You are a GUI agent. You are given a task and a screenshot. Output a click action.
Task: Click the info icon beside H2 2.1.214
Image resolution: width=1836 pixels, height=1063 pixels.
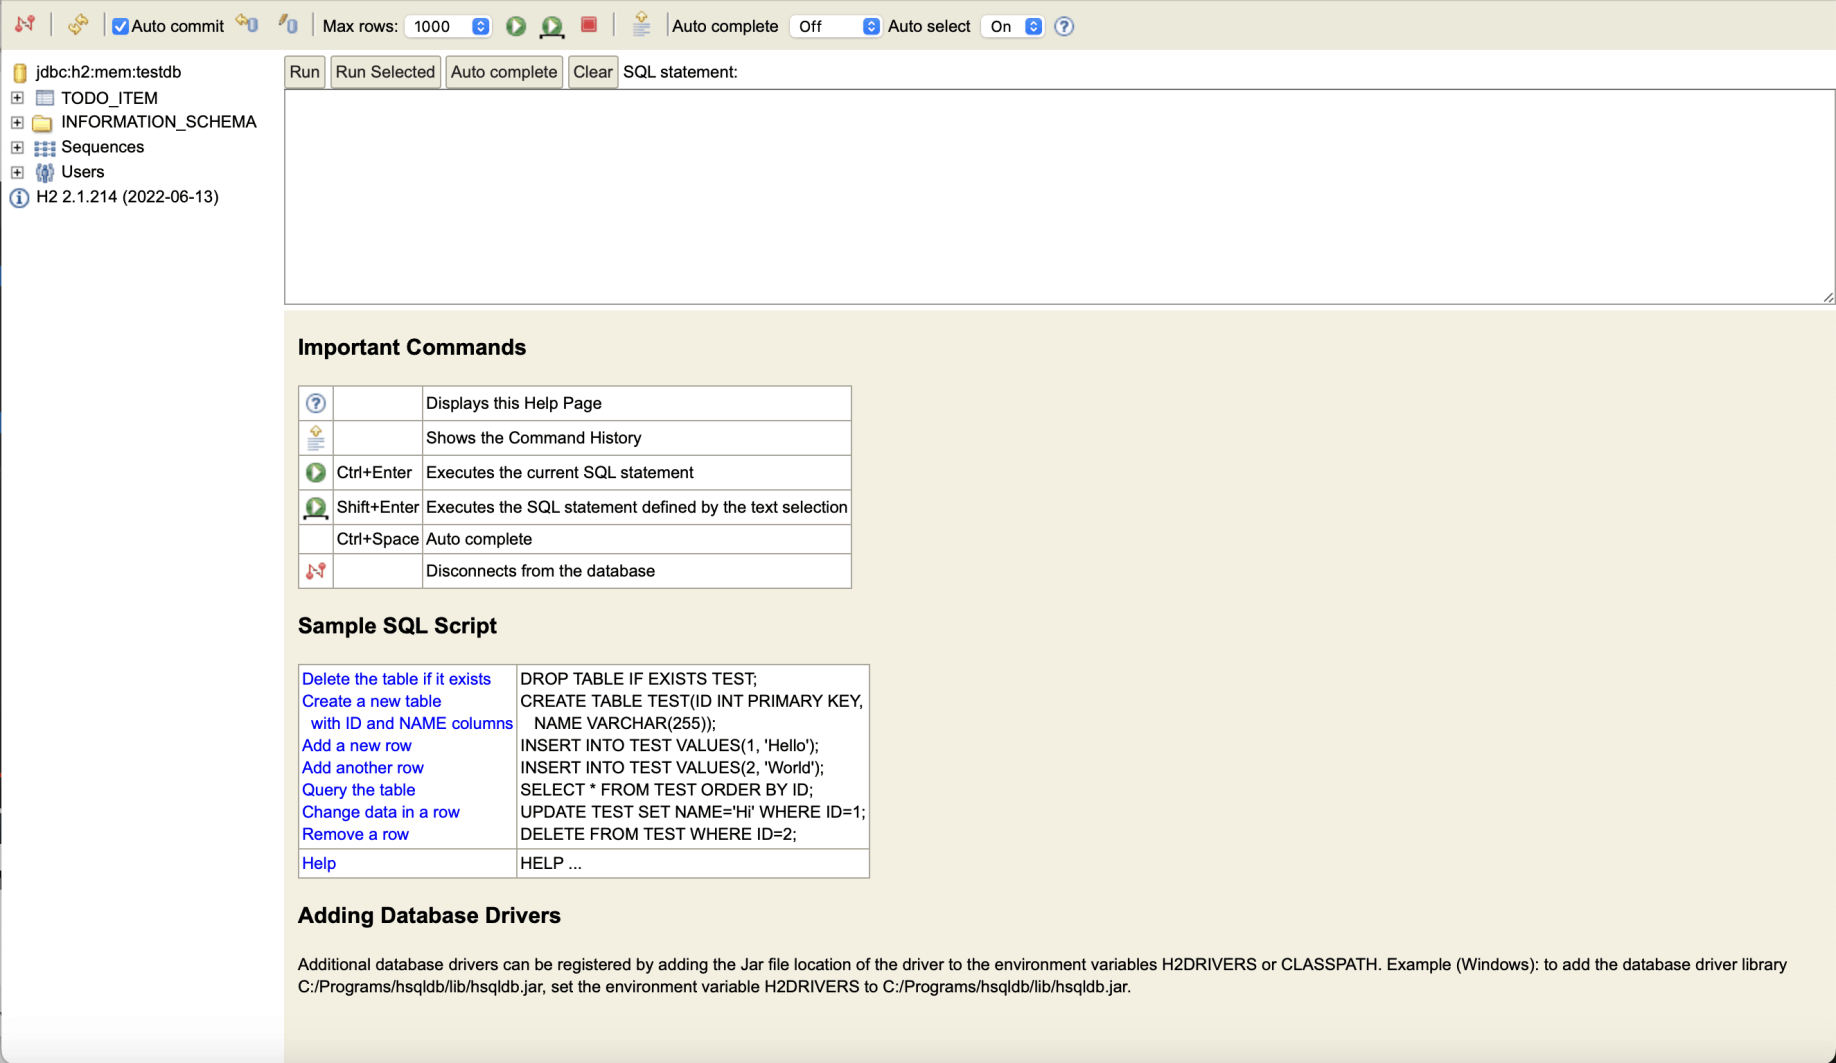(19, 198)
